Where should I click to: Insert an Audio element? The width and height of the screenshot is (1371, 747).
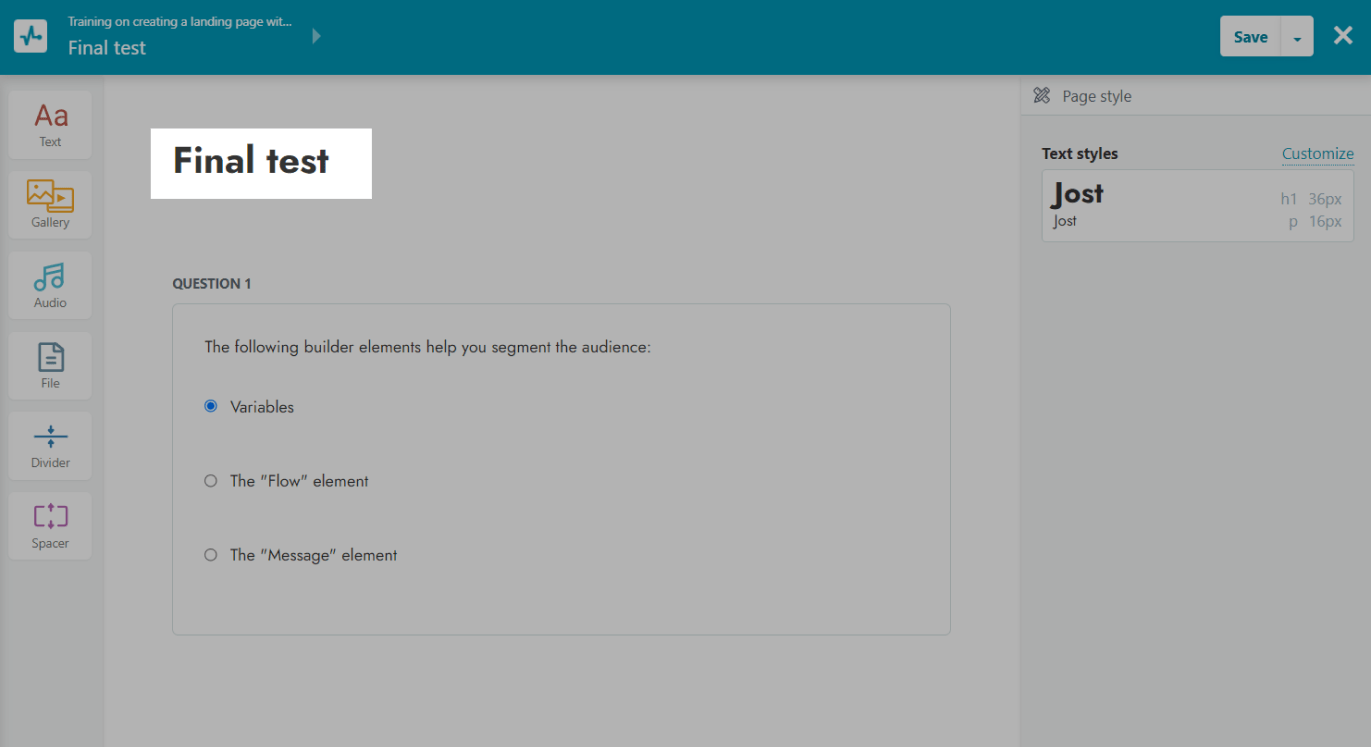[50, 285]
